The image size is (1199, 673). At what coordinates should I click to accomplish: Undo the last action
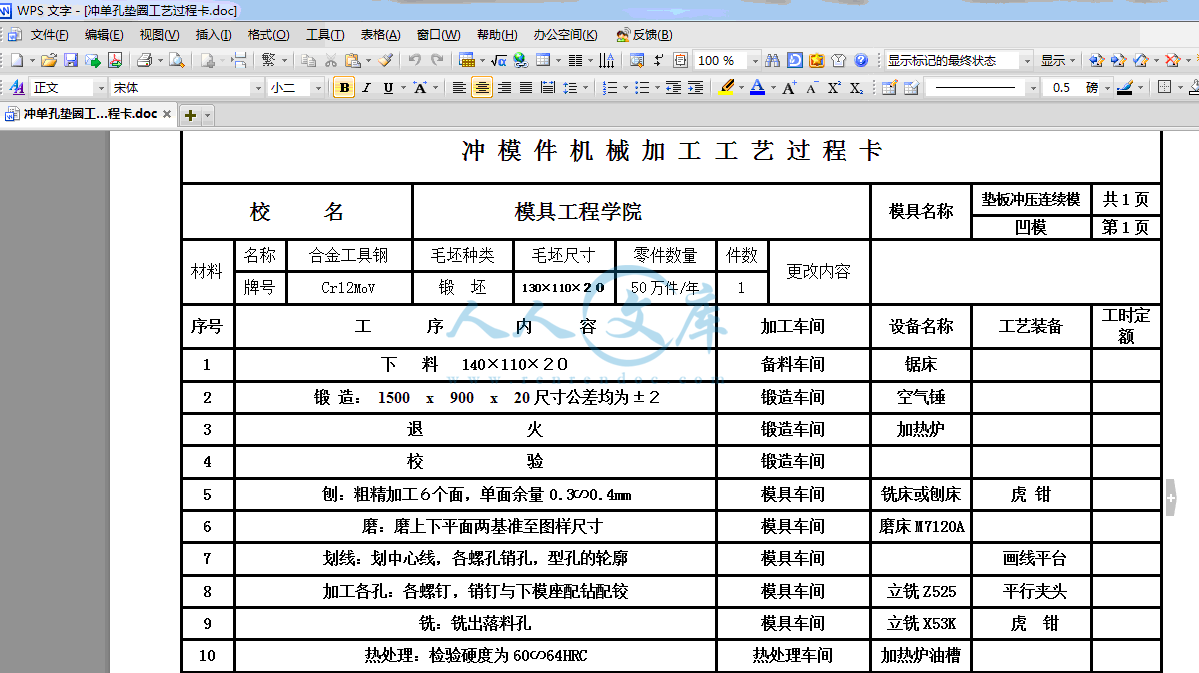[x=414, y=60]
